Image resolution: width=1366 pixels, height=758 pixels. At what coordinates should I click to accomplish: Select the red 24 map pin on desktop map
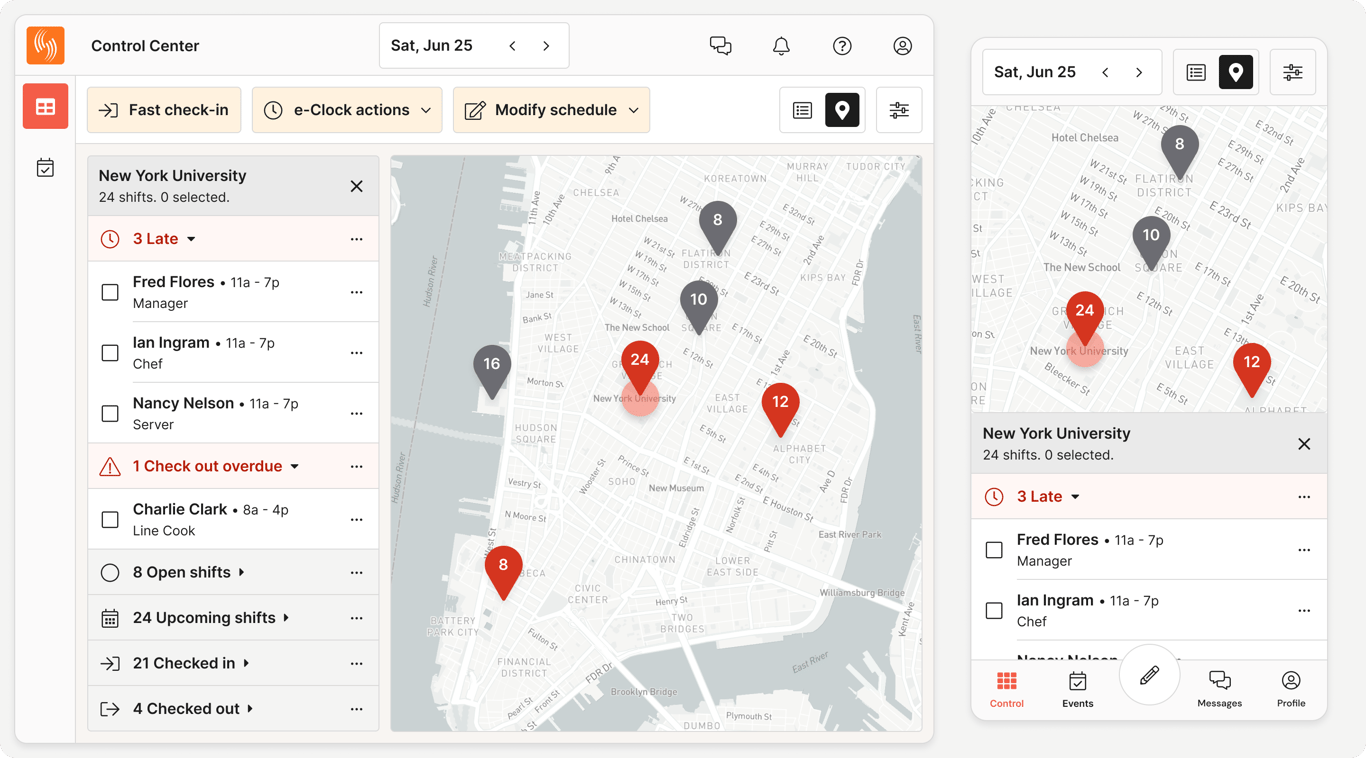point(640,366)
